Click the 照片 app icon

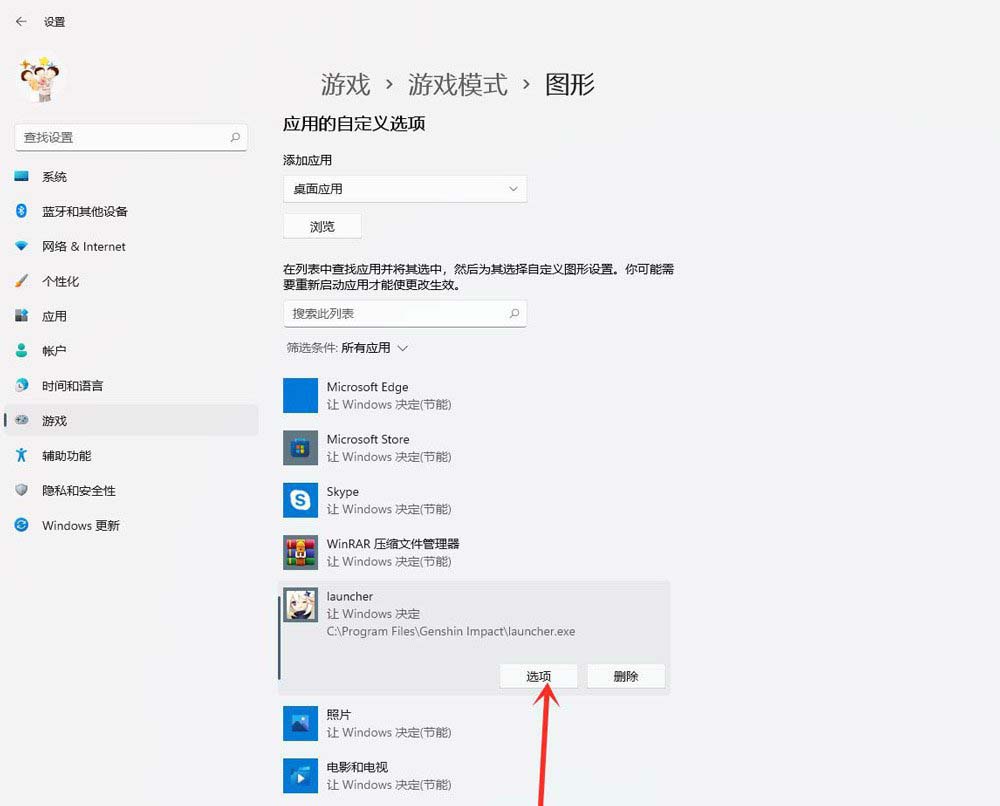tap(299, 723)
